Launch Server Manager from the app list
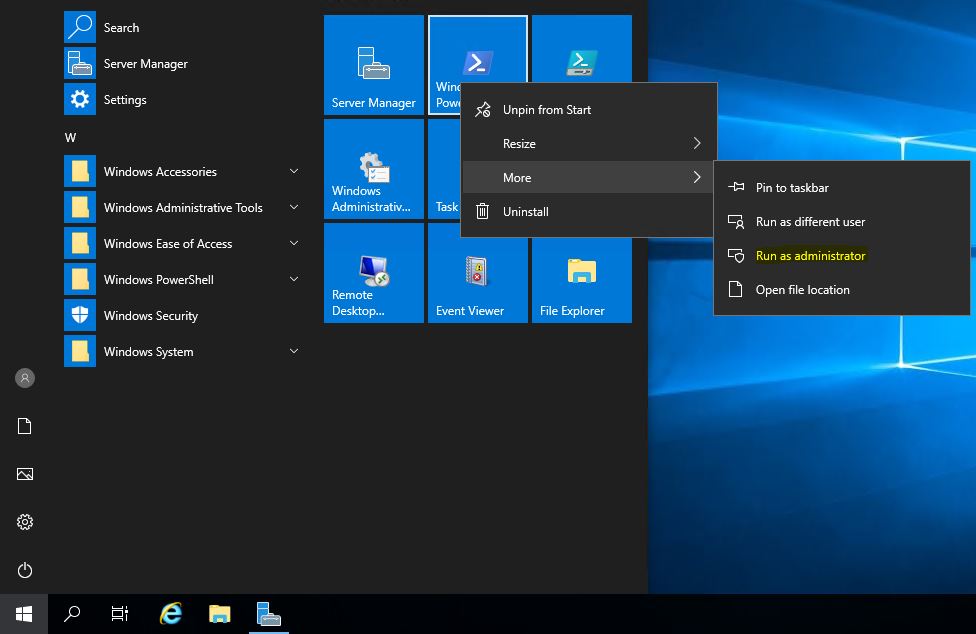Screen dimensions: 976x634 181,63
